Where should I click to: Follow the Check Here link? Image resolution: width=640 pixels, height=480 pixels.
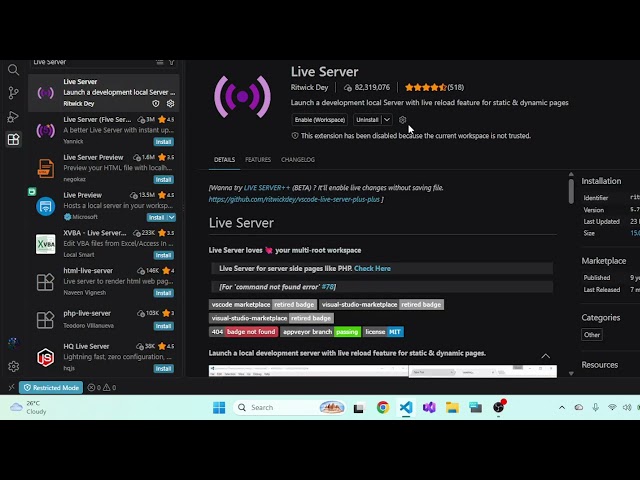(x=372, y=269)
